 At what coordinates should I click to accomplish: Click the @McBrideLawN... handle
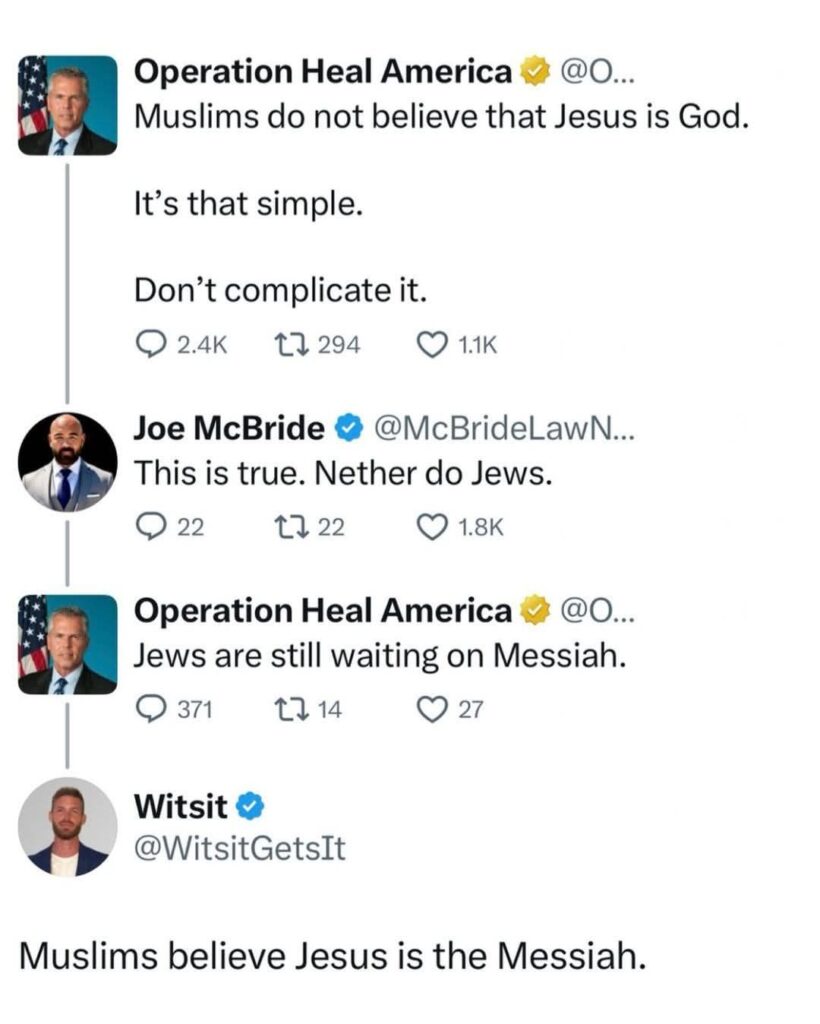coord(503,429)
